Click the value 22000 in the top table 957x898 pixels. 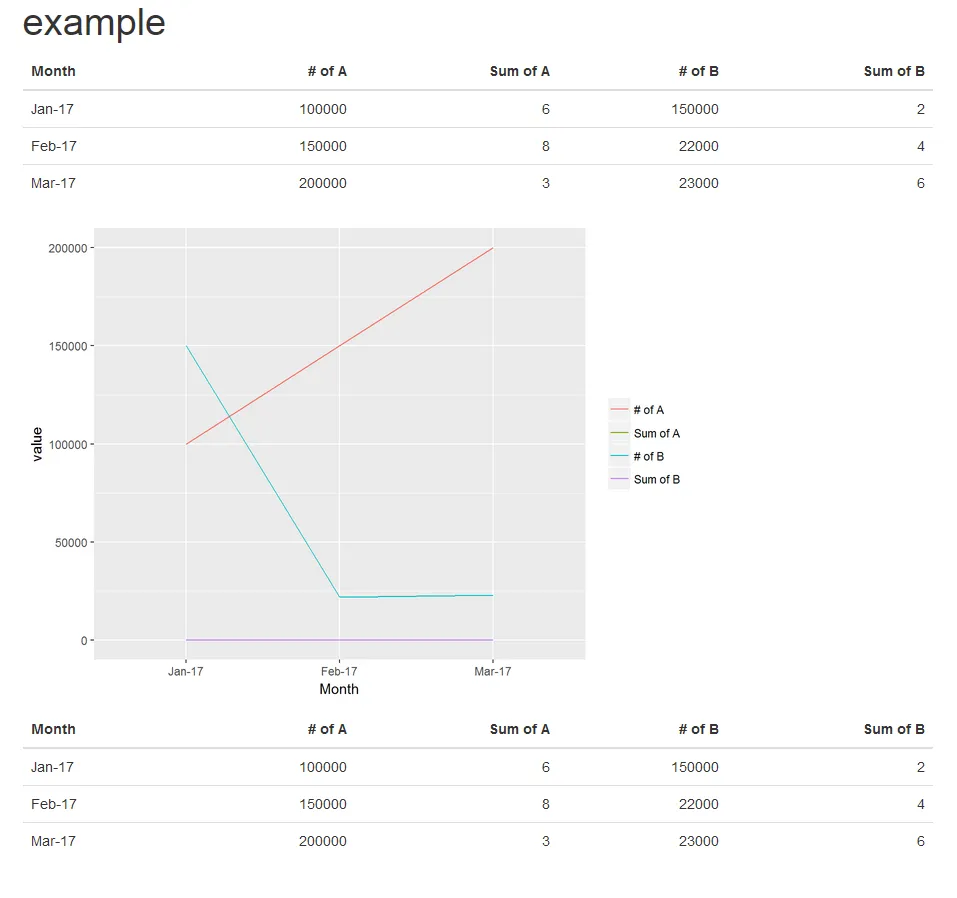[x=698, y=146]
